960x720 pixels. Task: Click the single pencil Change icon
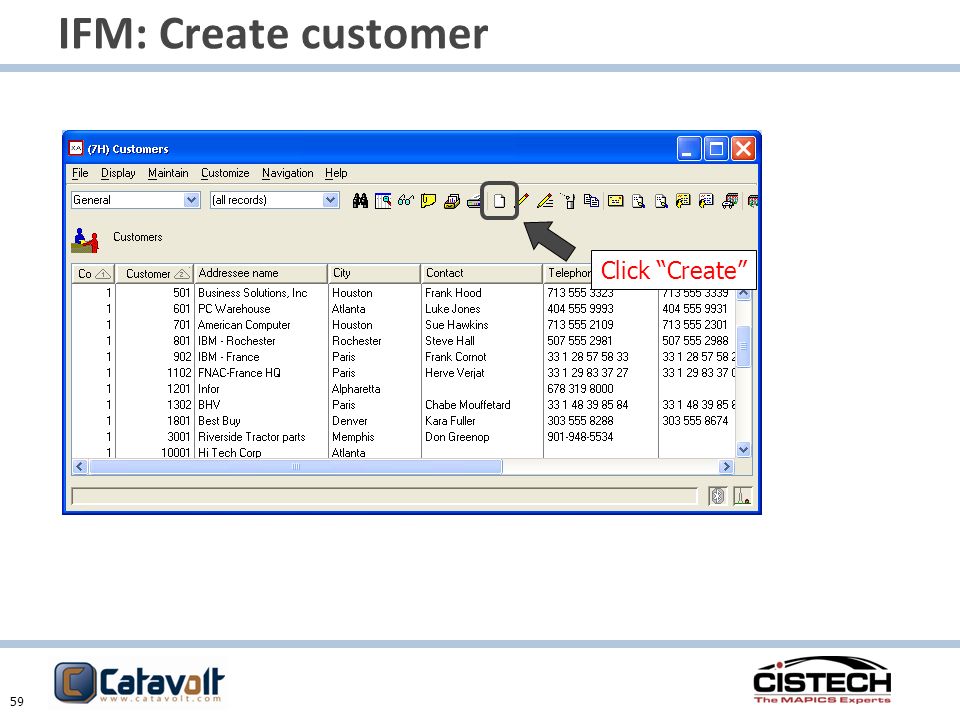pyautogui.click(x=522, y=200)
